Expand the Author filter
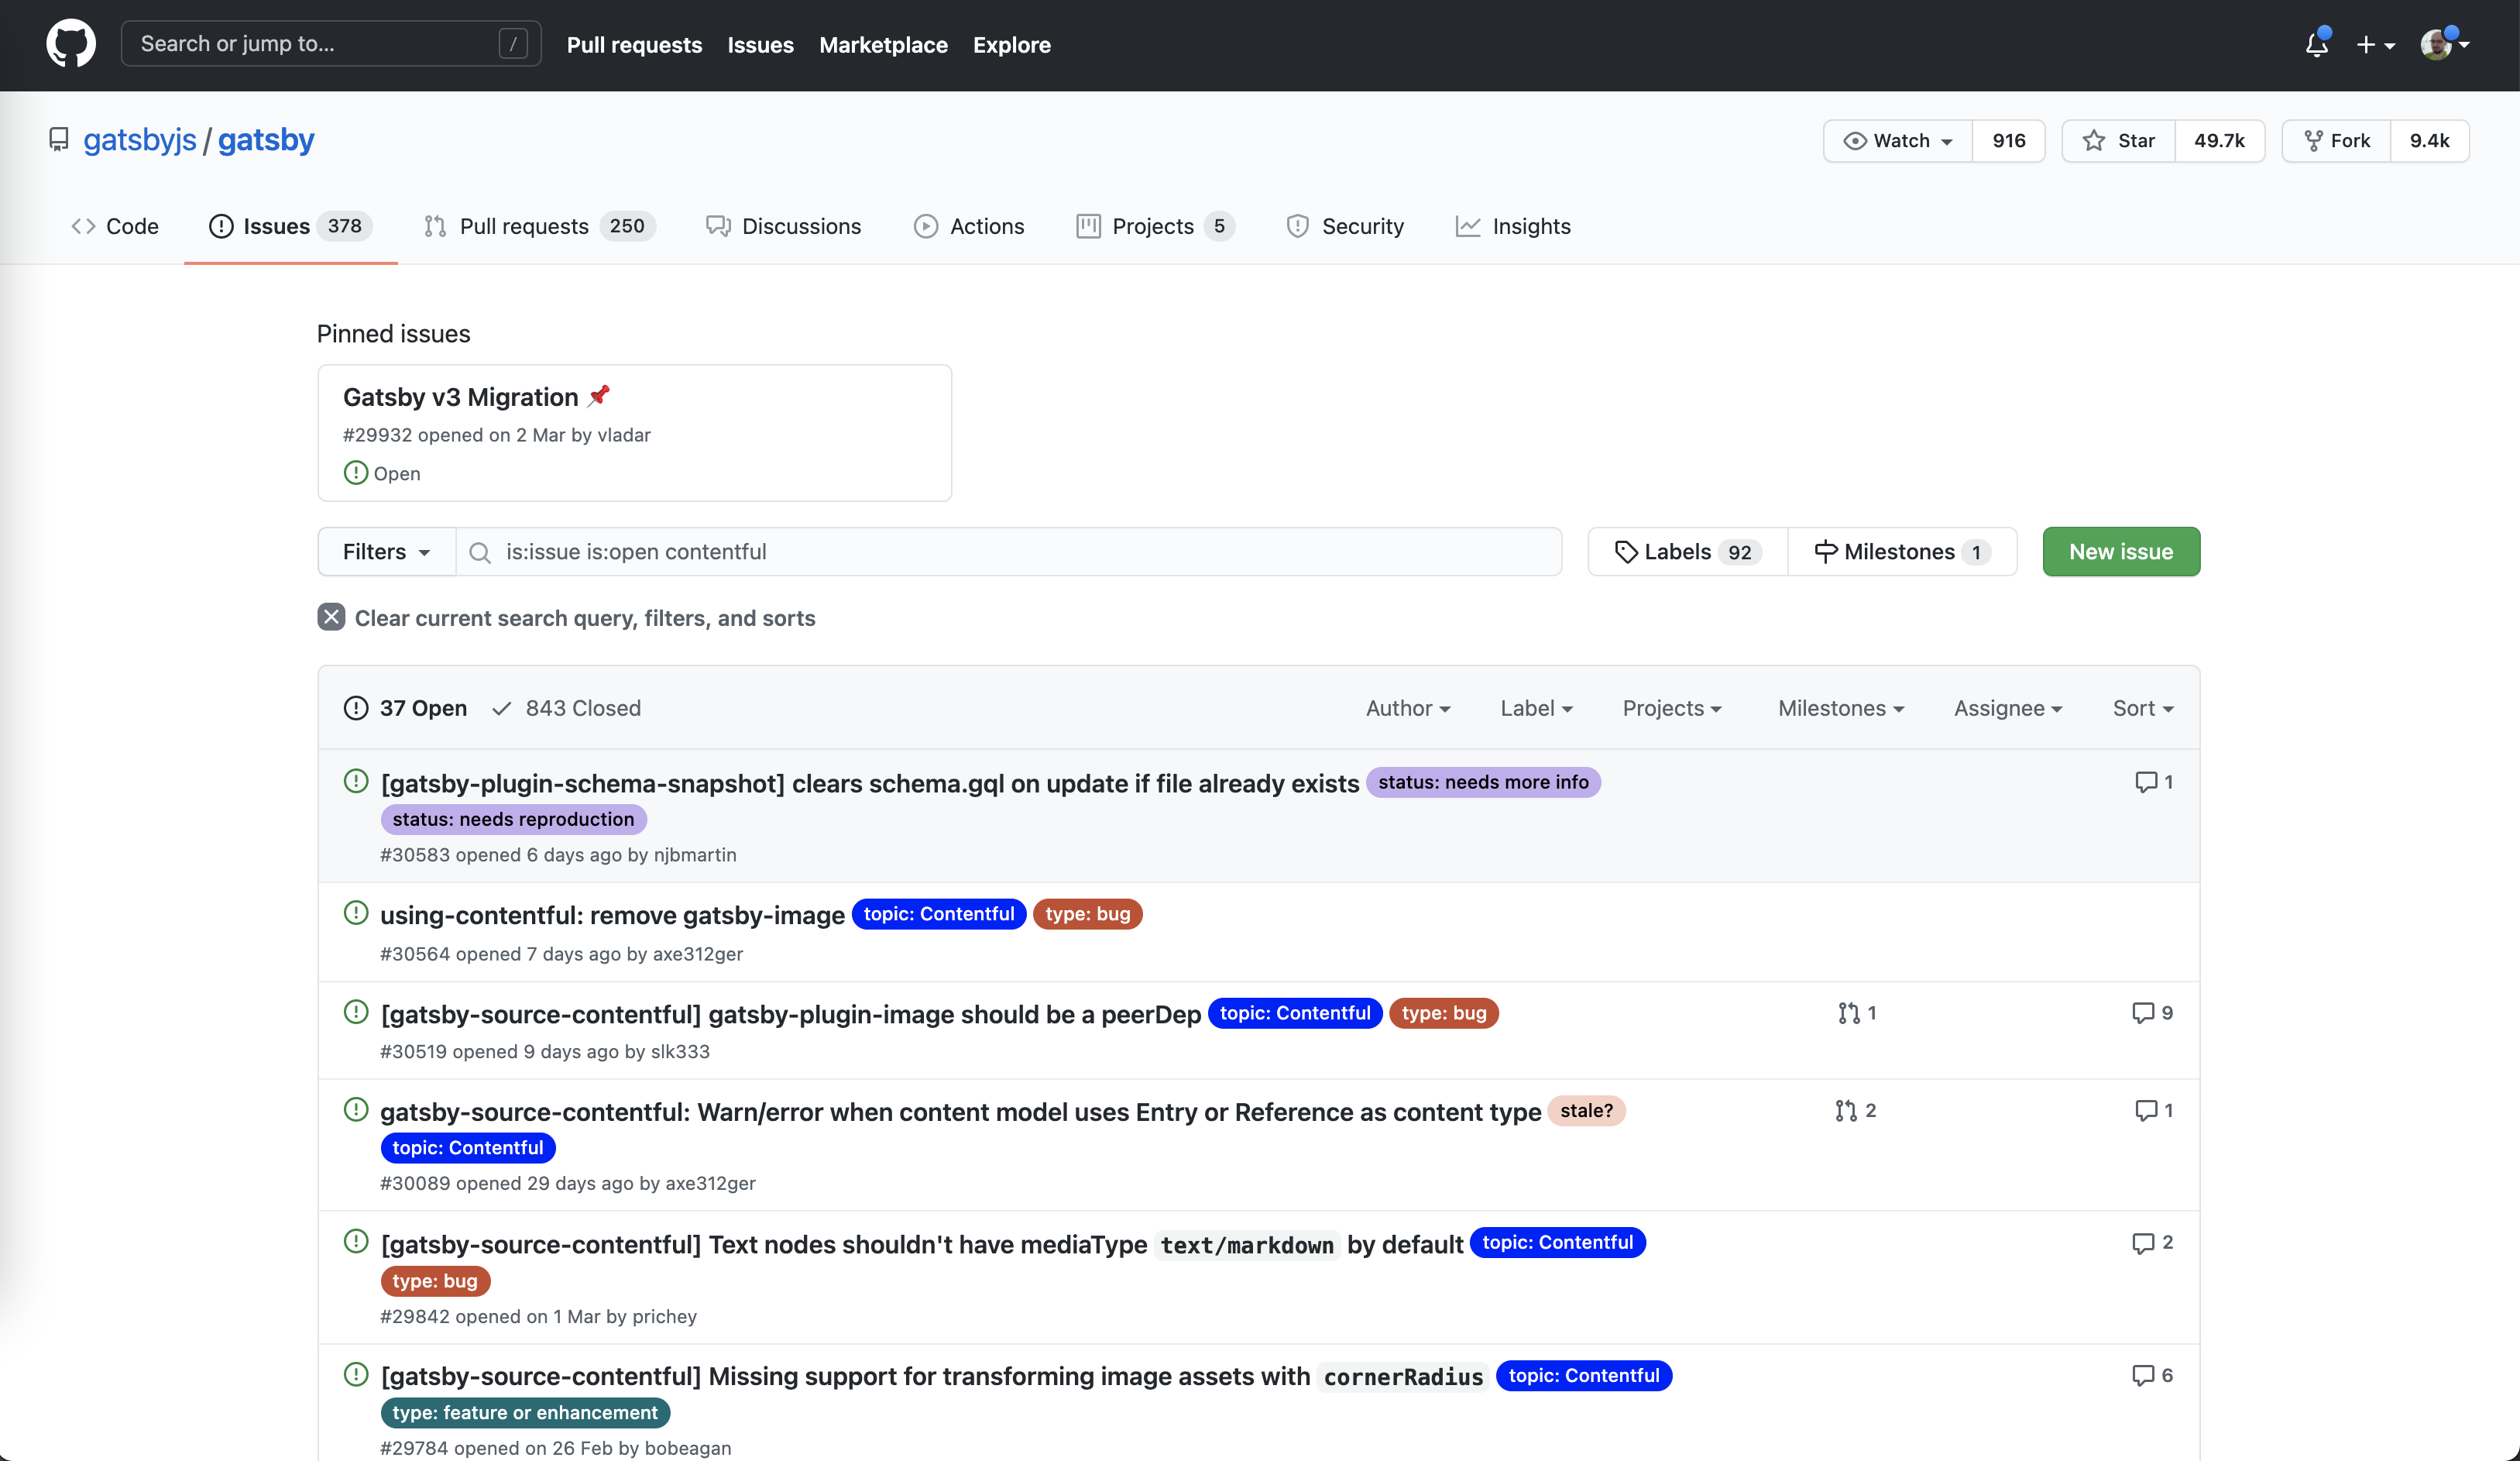This screenshot has width=2520, height=1461. [x=1408, y=708]
